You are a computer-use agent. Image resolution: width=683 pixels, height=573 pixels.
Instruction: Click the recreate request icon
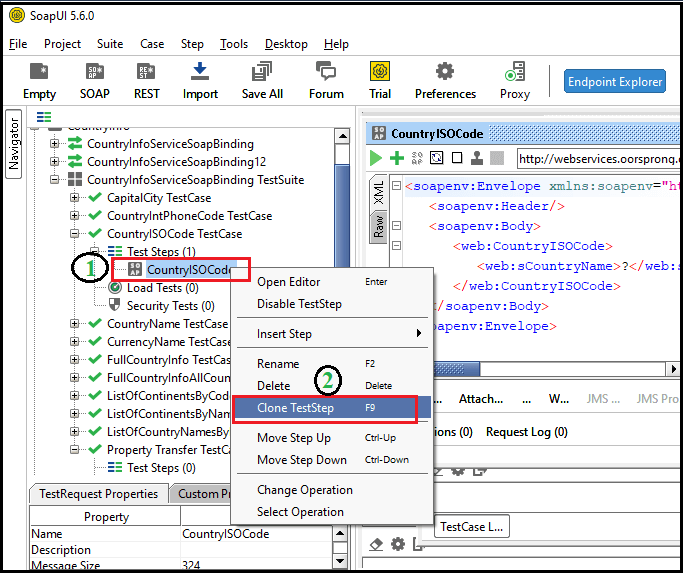pyautogui.click(x=436, y=158)
